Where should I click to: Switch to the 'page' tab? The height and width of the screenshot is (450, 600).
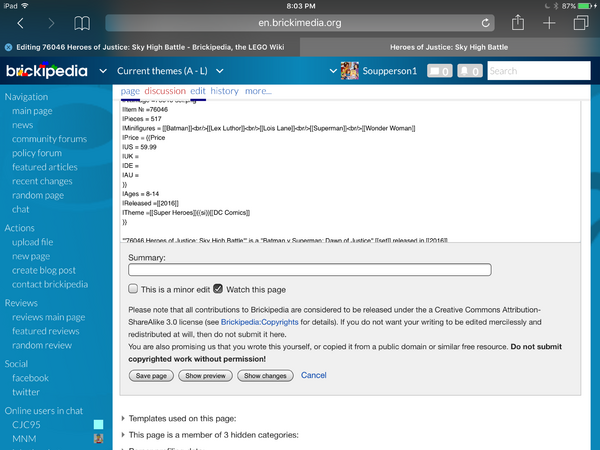tap(130, 91)
